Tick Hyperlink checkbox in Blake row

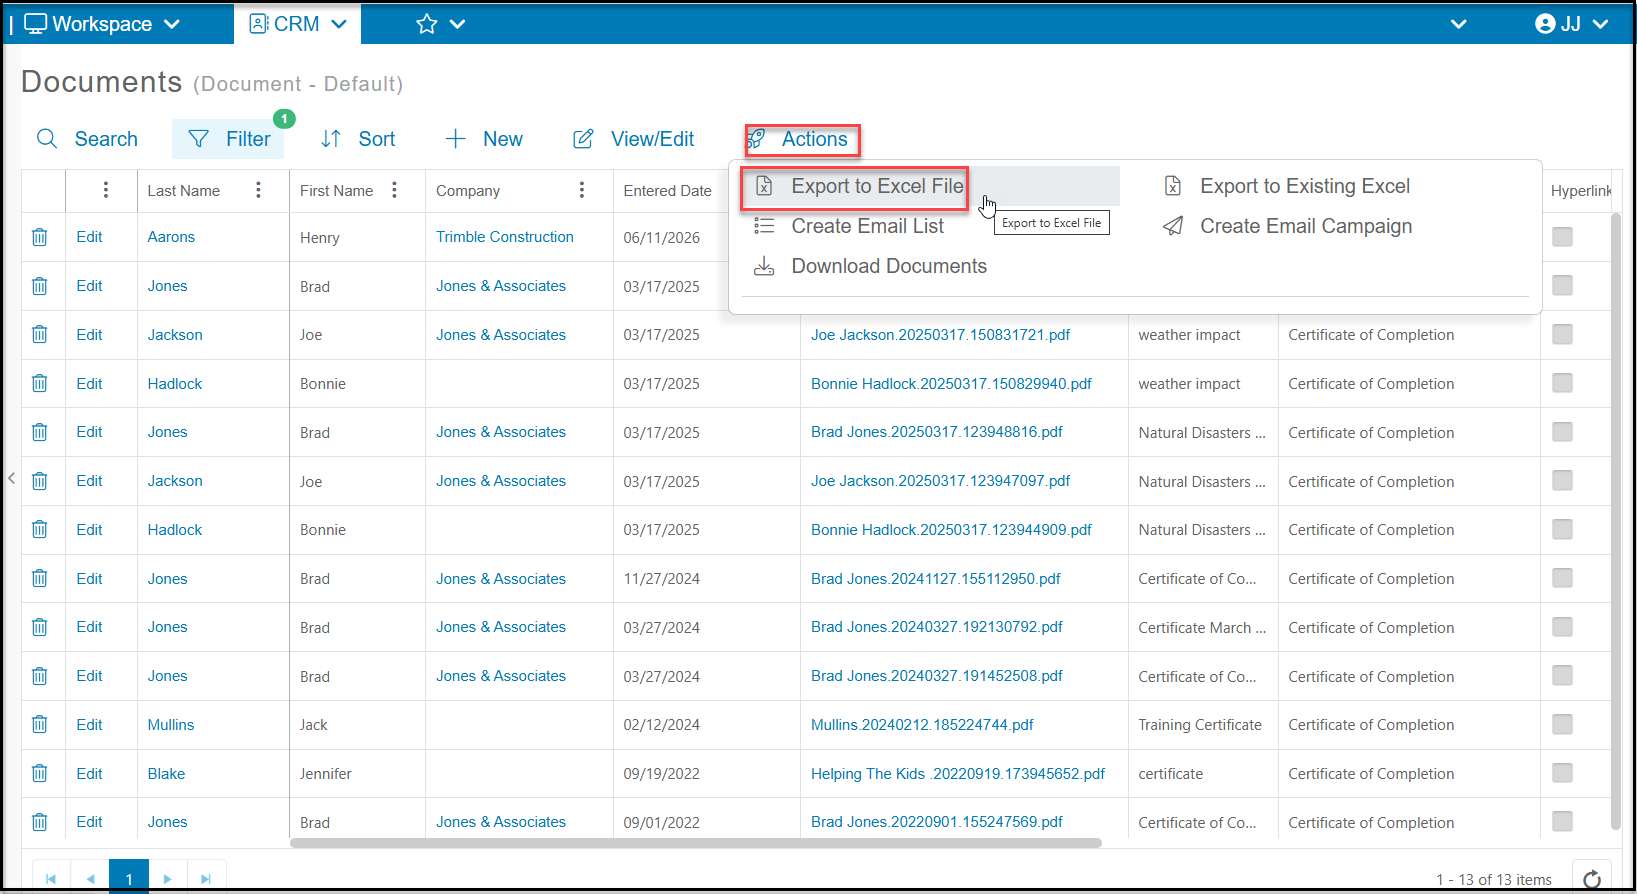click(x=1562, y=773)
